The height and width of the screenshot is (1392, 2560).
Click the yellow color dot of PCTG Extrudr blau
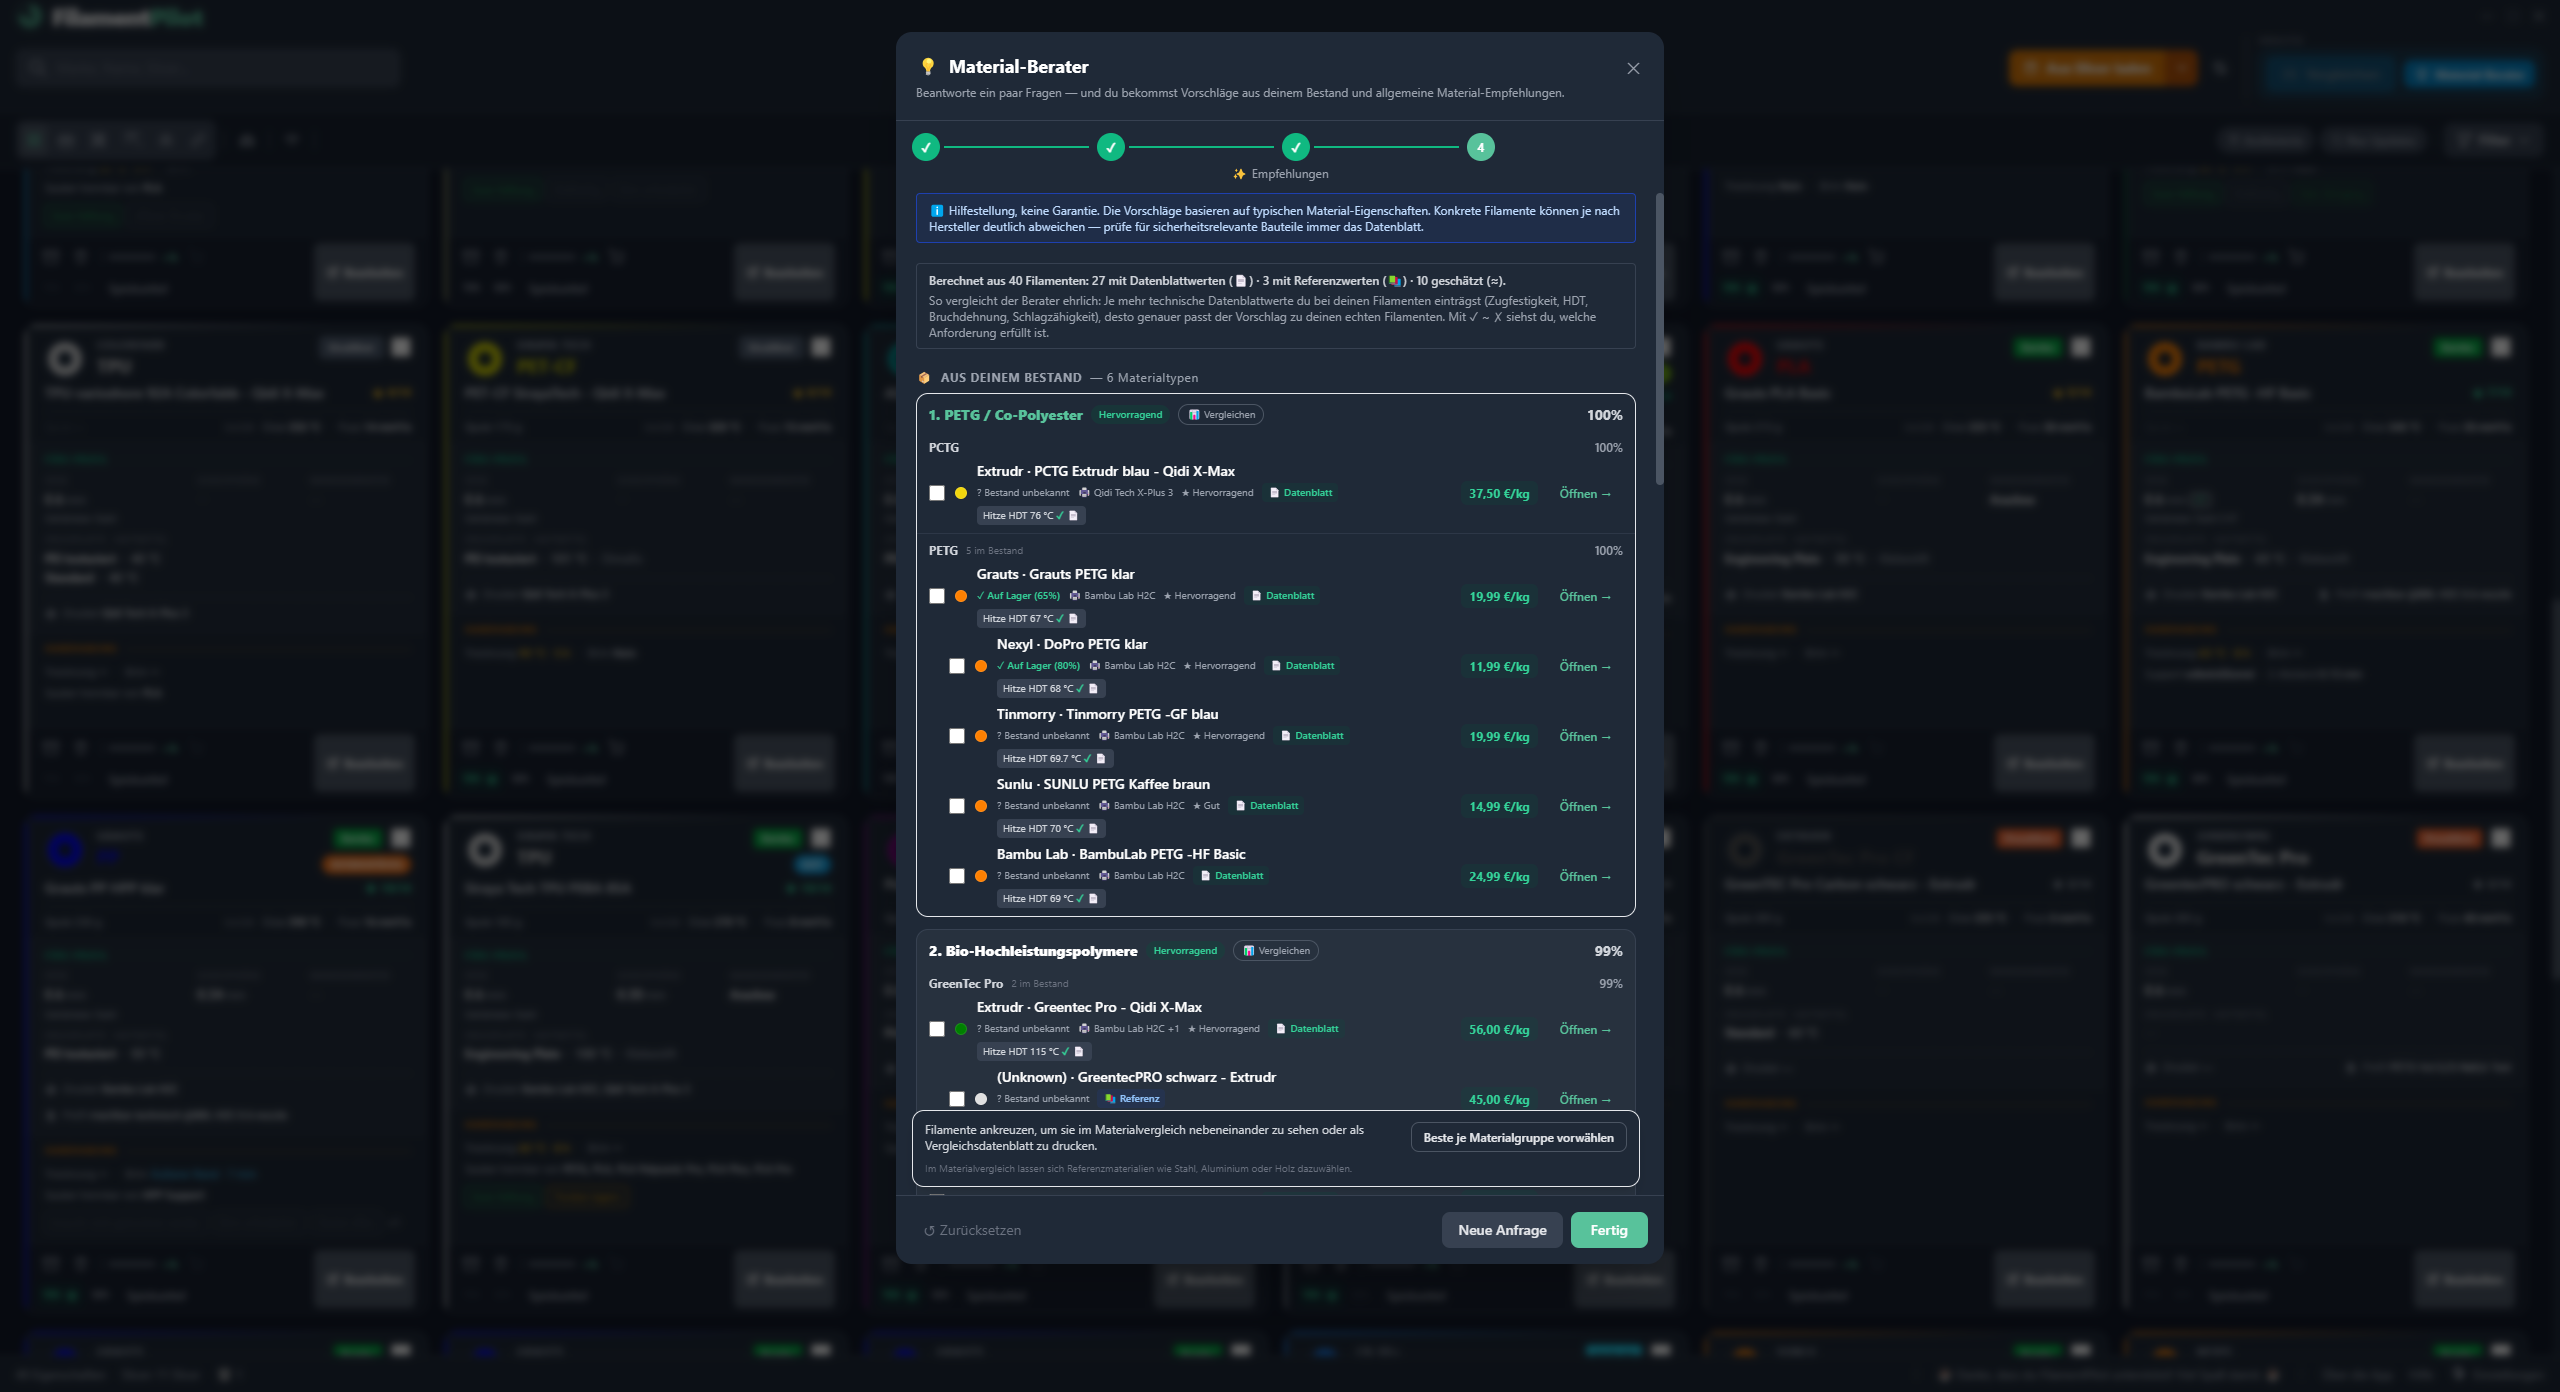click(961, 493)
